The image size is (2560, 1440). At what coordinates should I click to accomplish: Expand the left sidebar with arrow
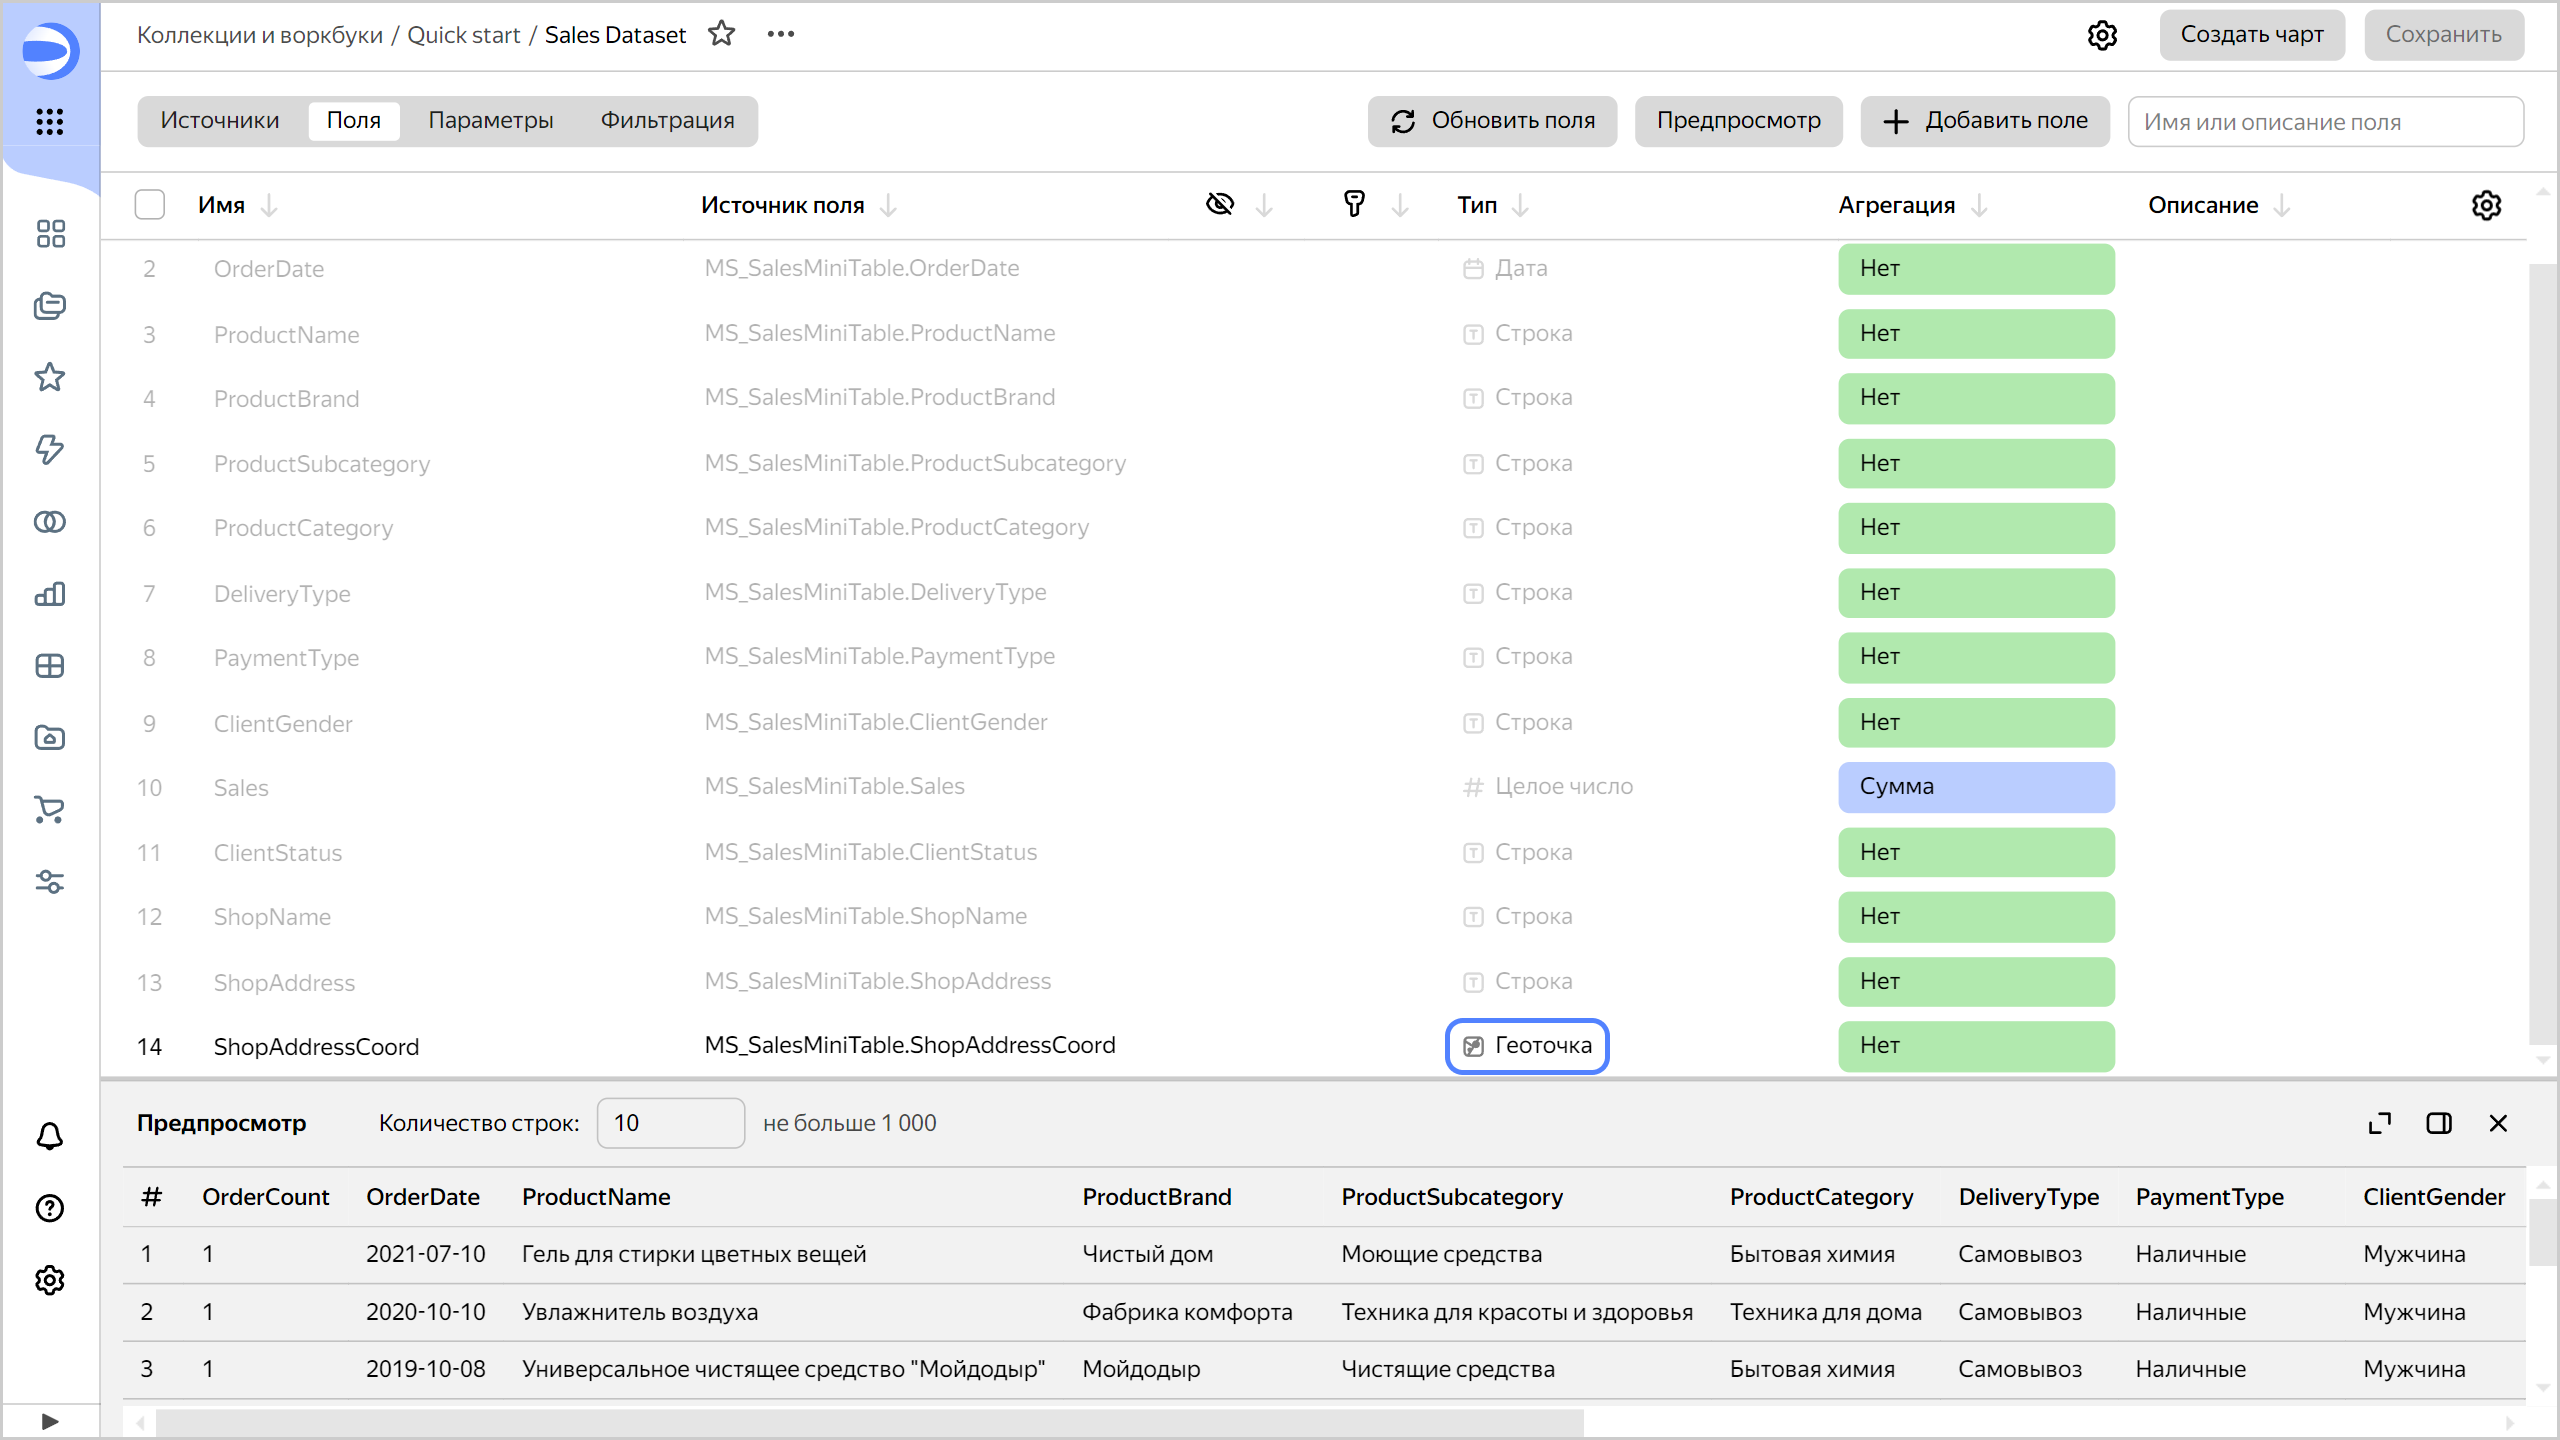click(x=49, y=1421)
